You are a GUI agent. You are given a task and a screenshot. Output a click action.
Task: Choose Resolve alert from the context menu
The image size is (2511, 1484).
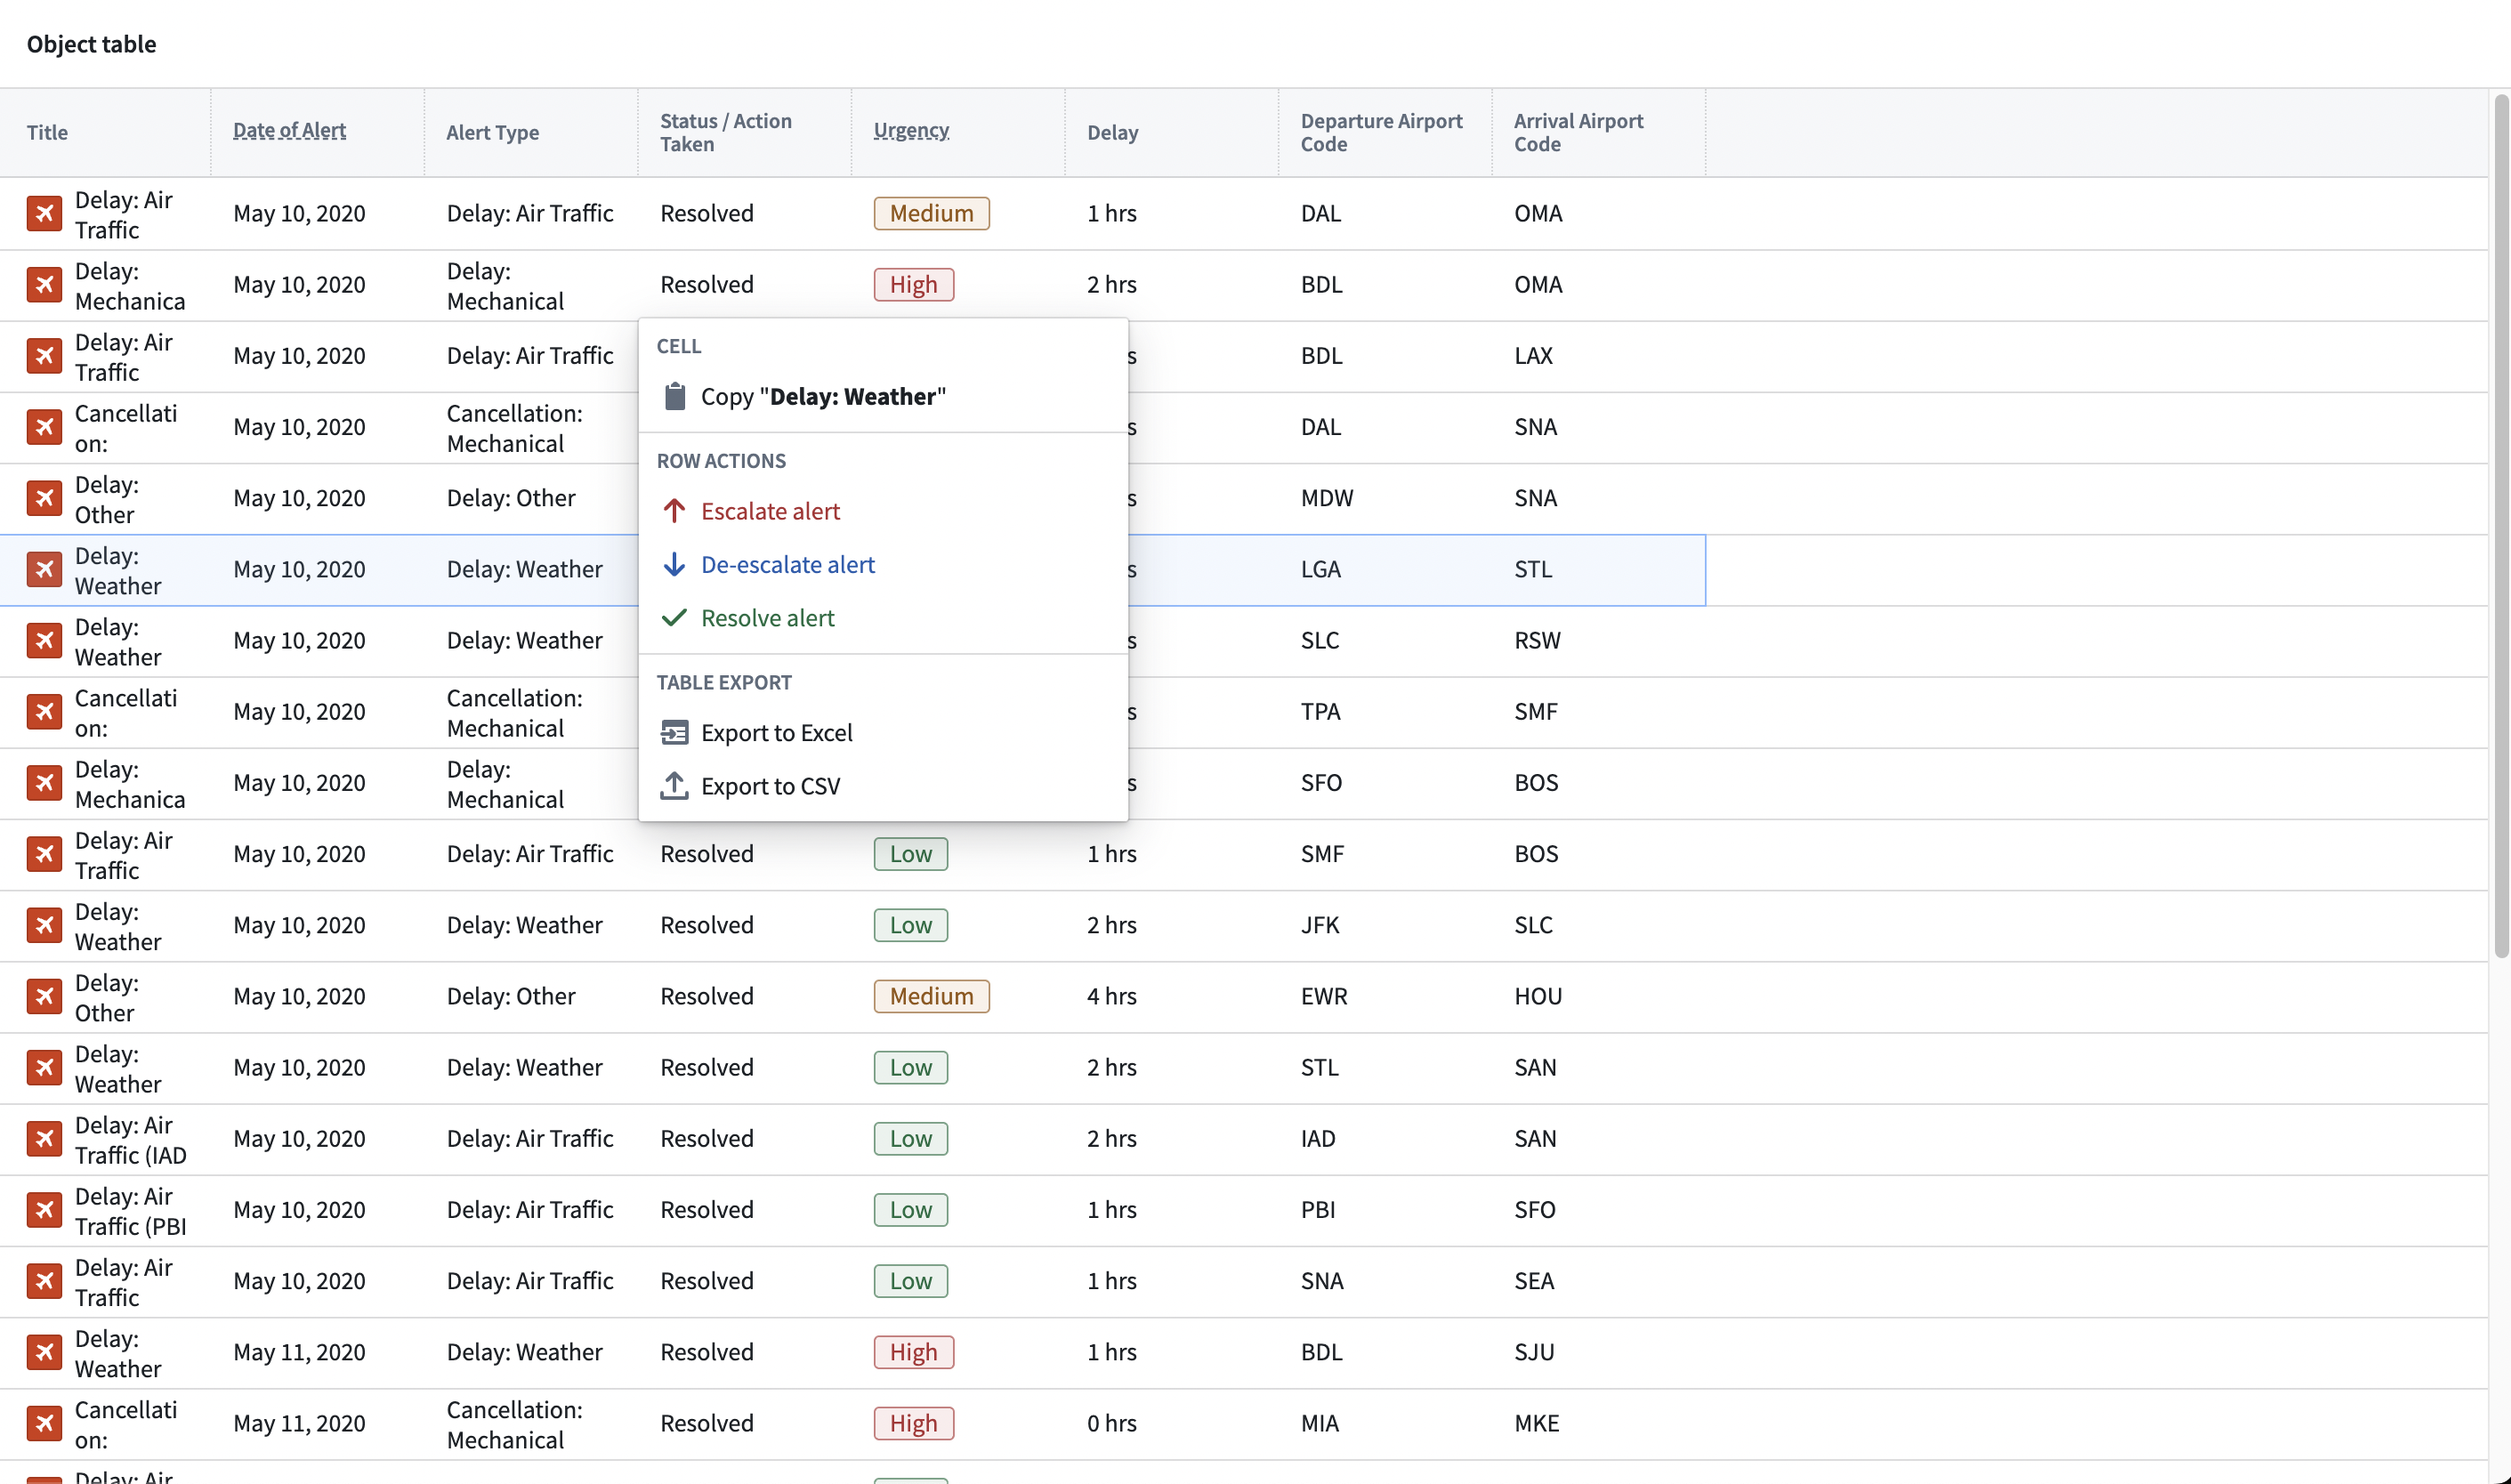[883, 618]
